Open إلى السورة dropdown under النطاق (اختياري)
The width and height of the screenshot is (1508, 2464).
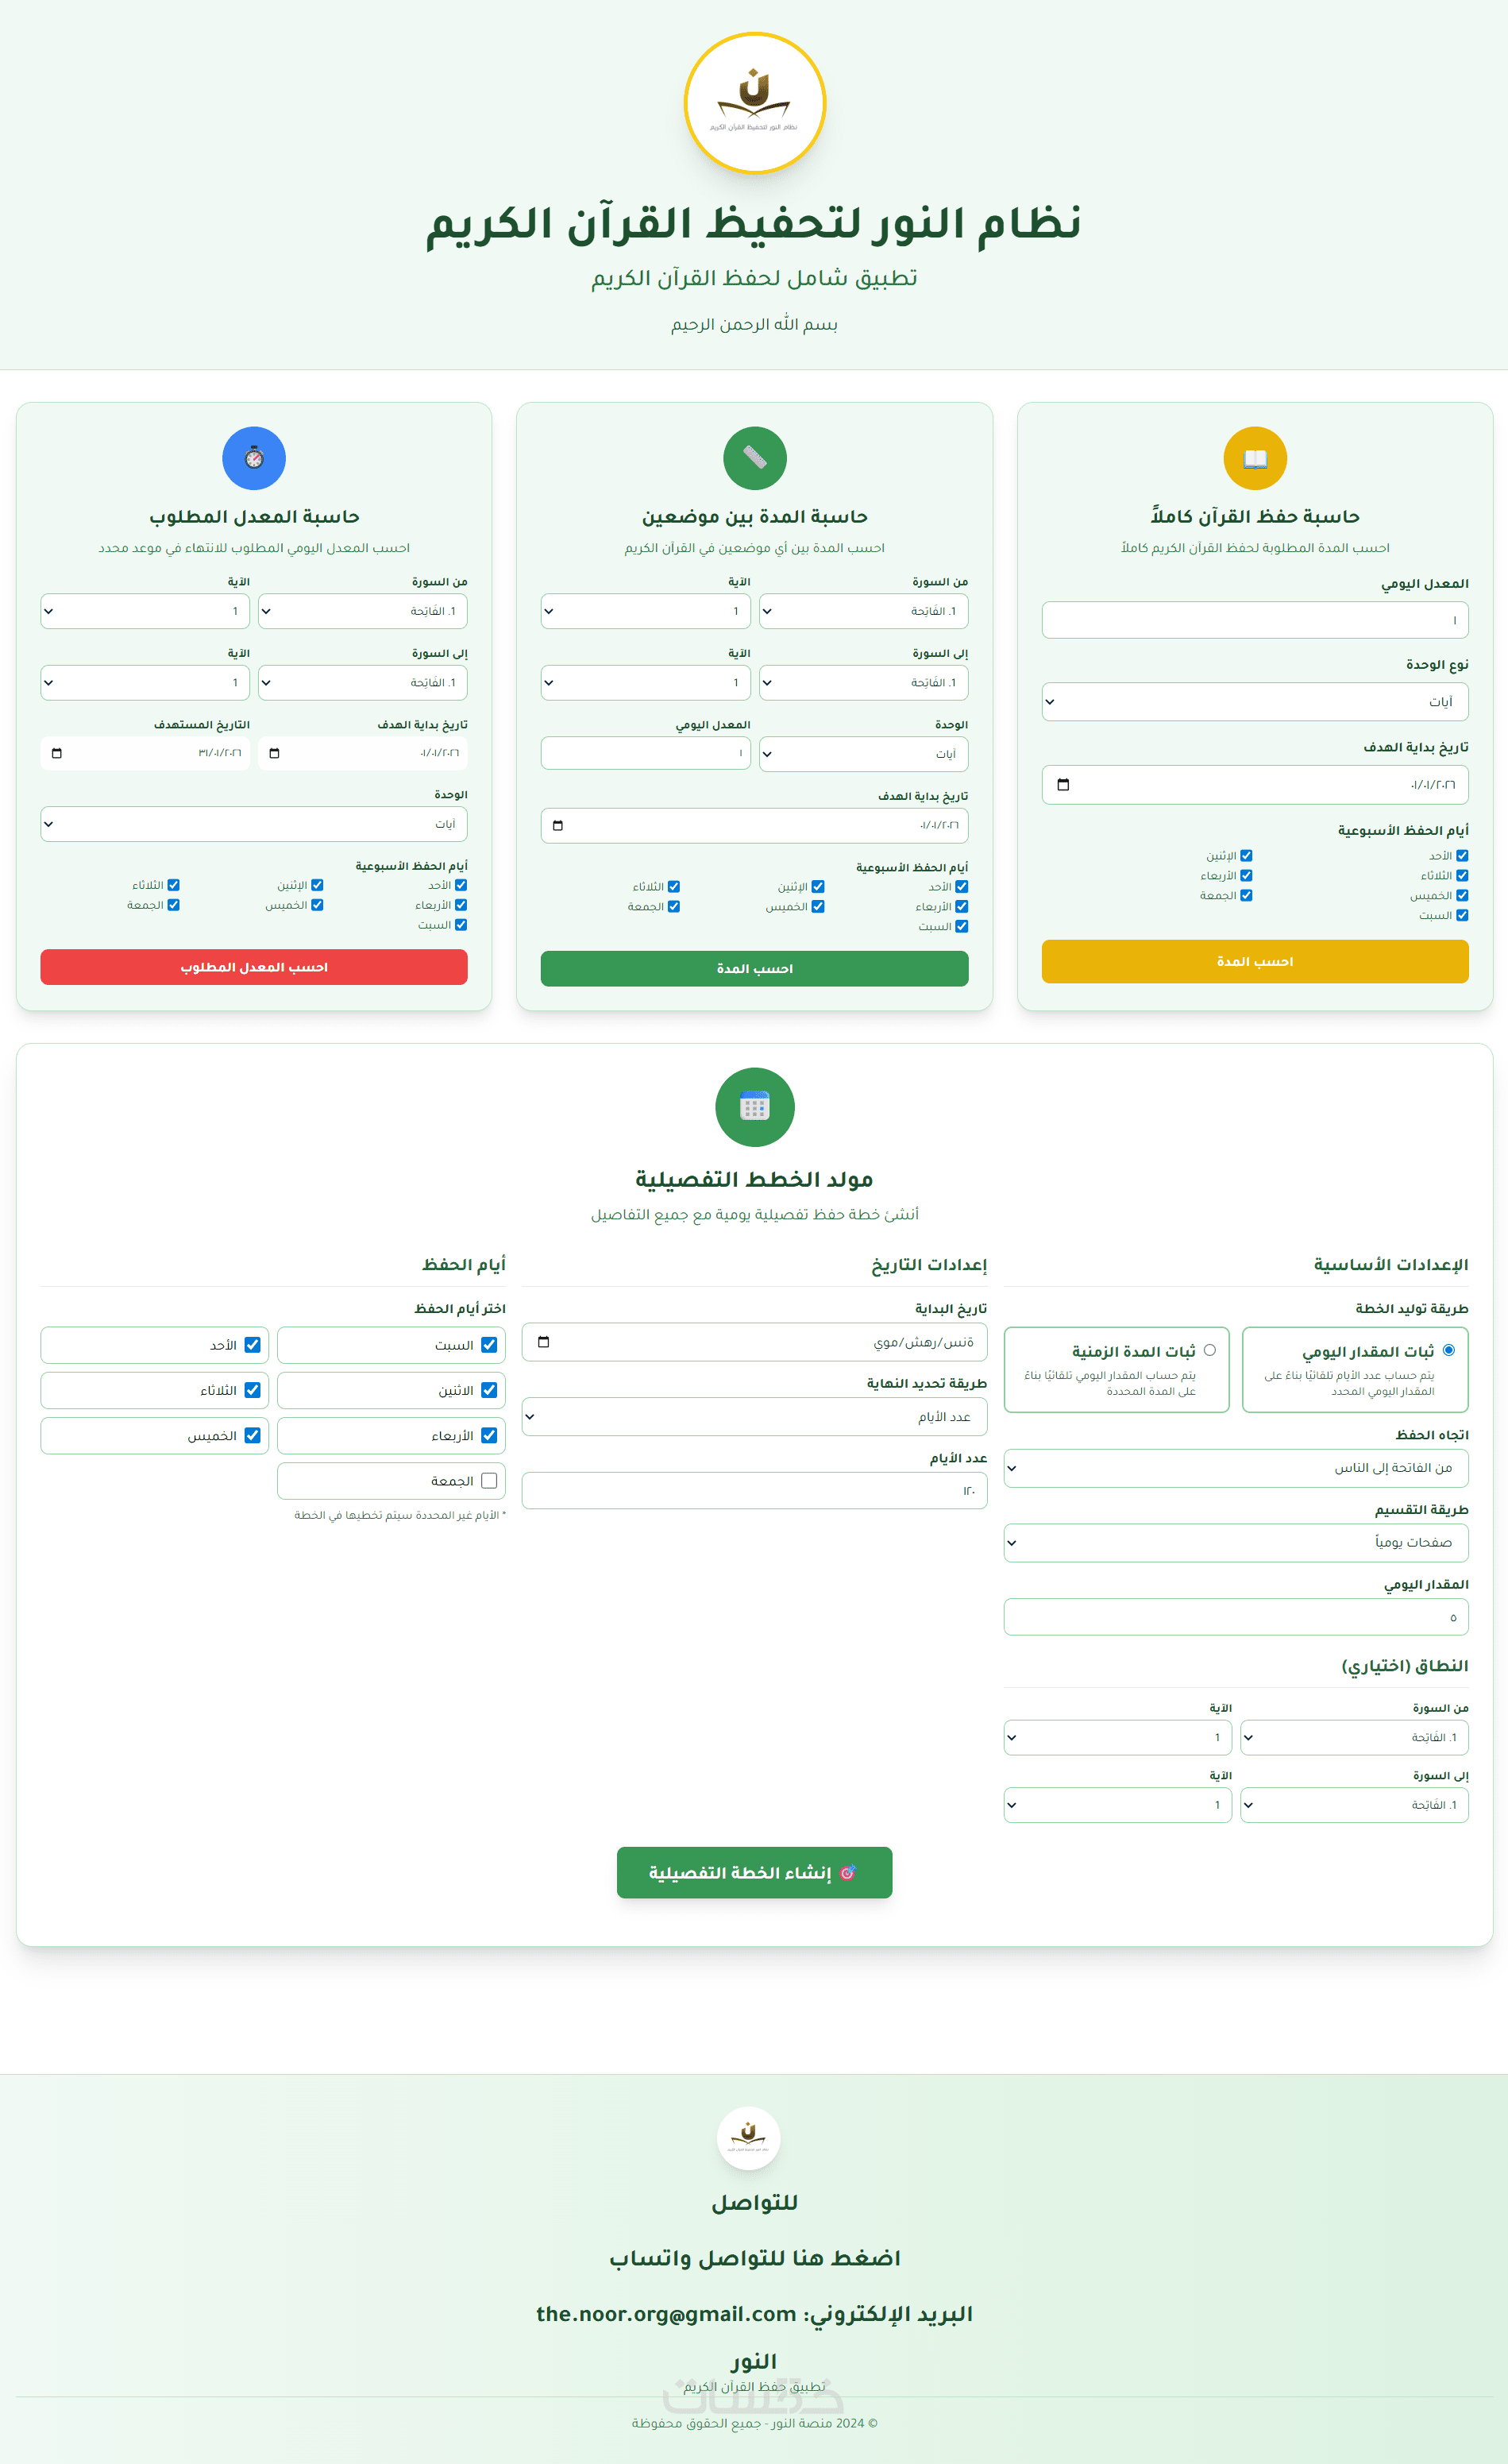pos(1354,1805)
